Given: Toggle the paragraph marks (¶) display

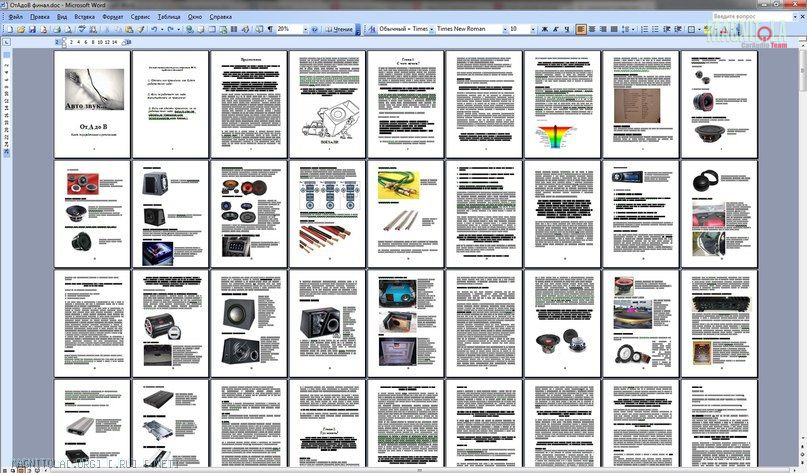Looking at the screenshot, I should click(269, 29).
